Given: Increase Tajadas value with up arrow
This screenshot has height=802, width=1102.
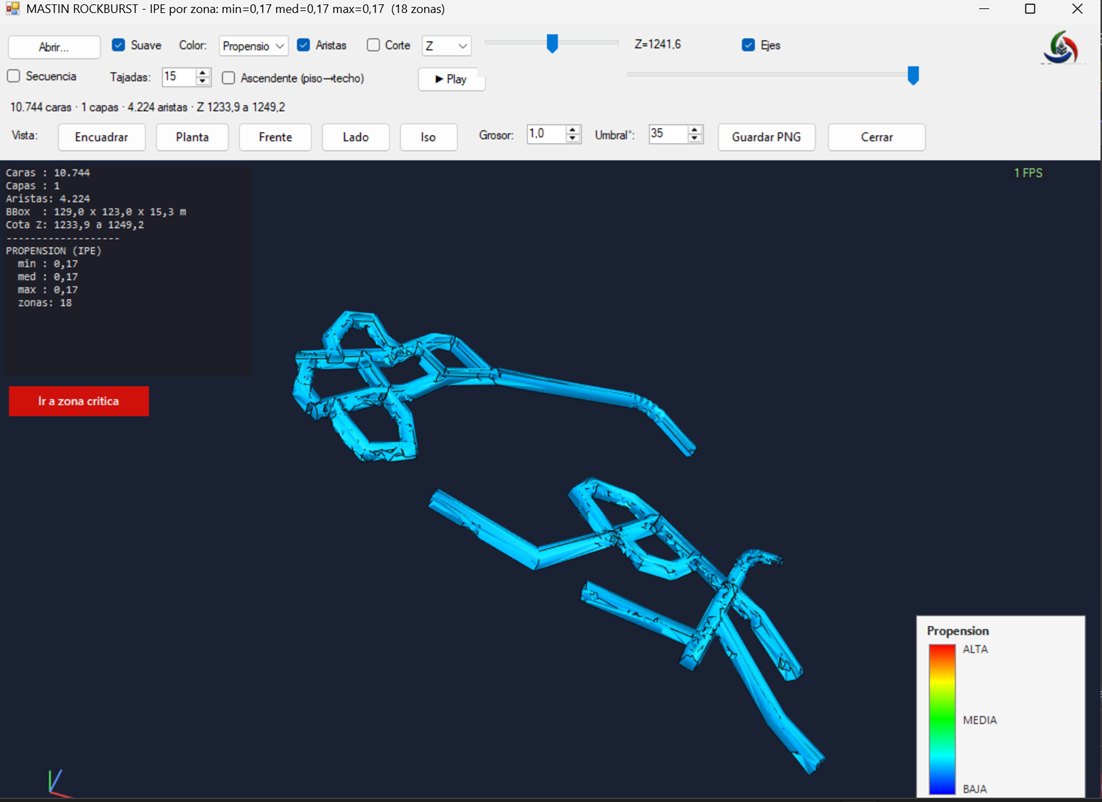Looking at the screenshot, I should click(x=202, y=72).
